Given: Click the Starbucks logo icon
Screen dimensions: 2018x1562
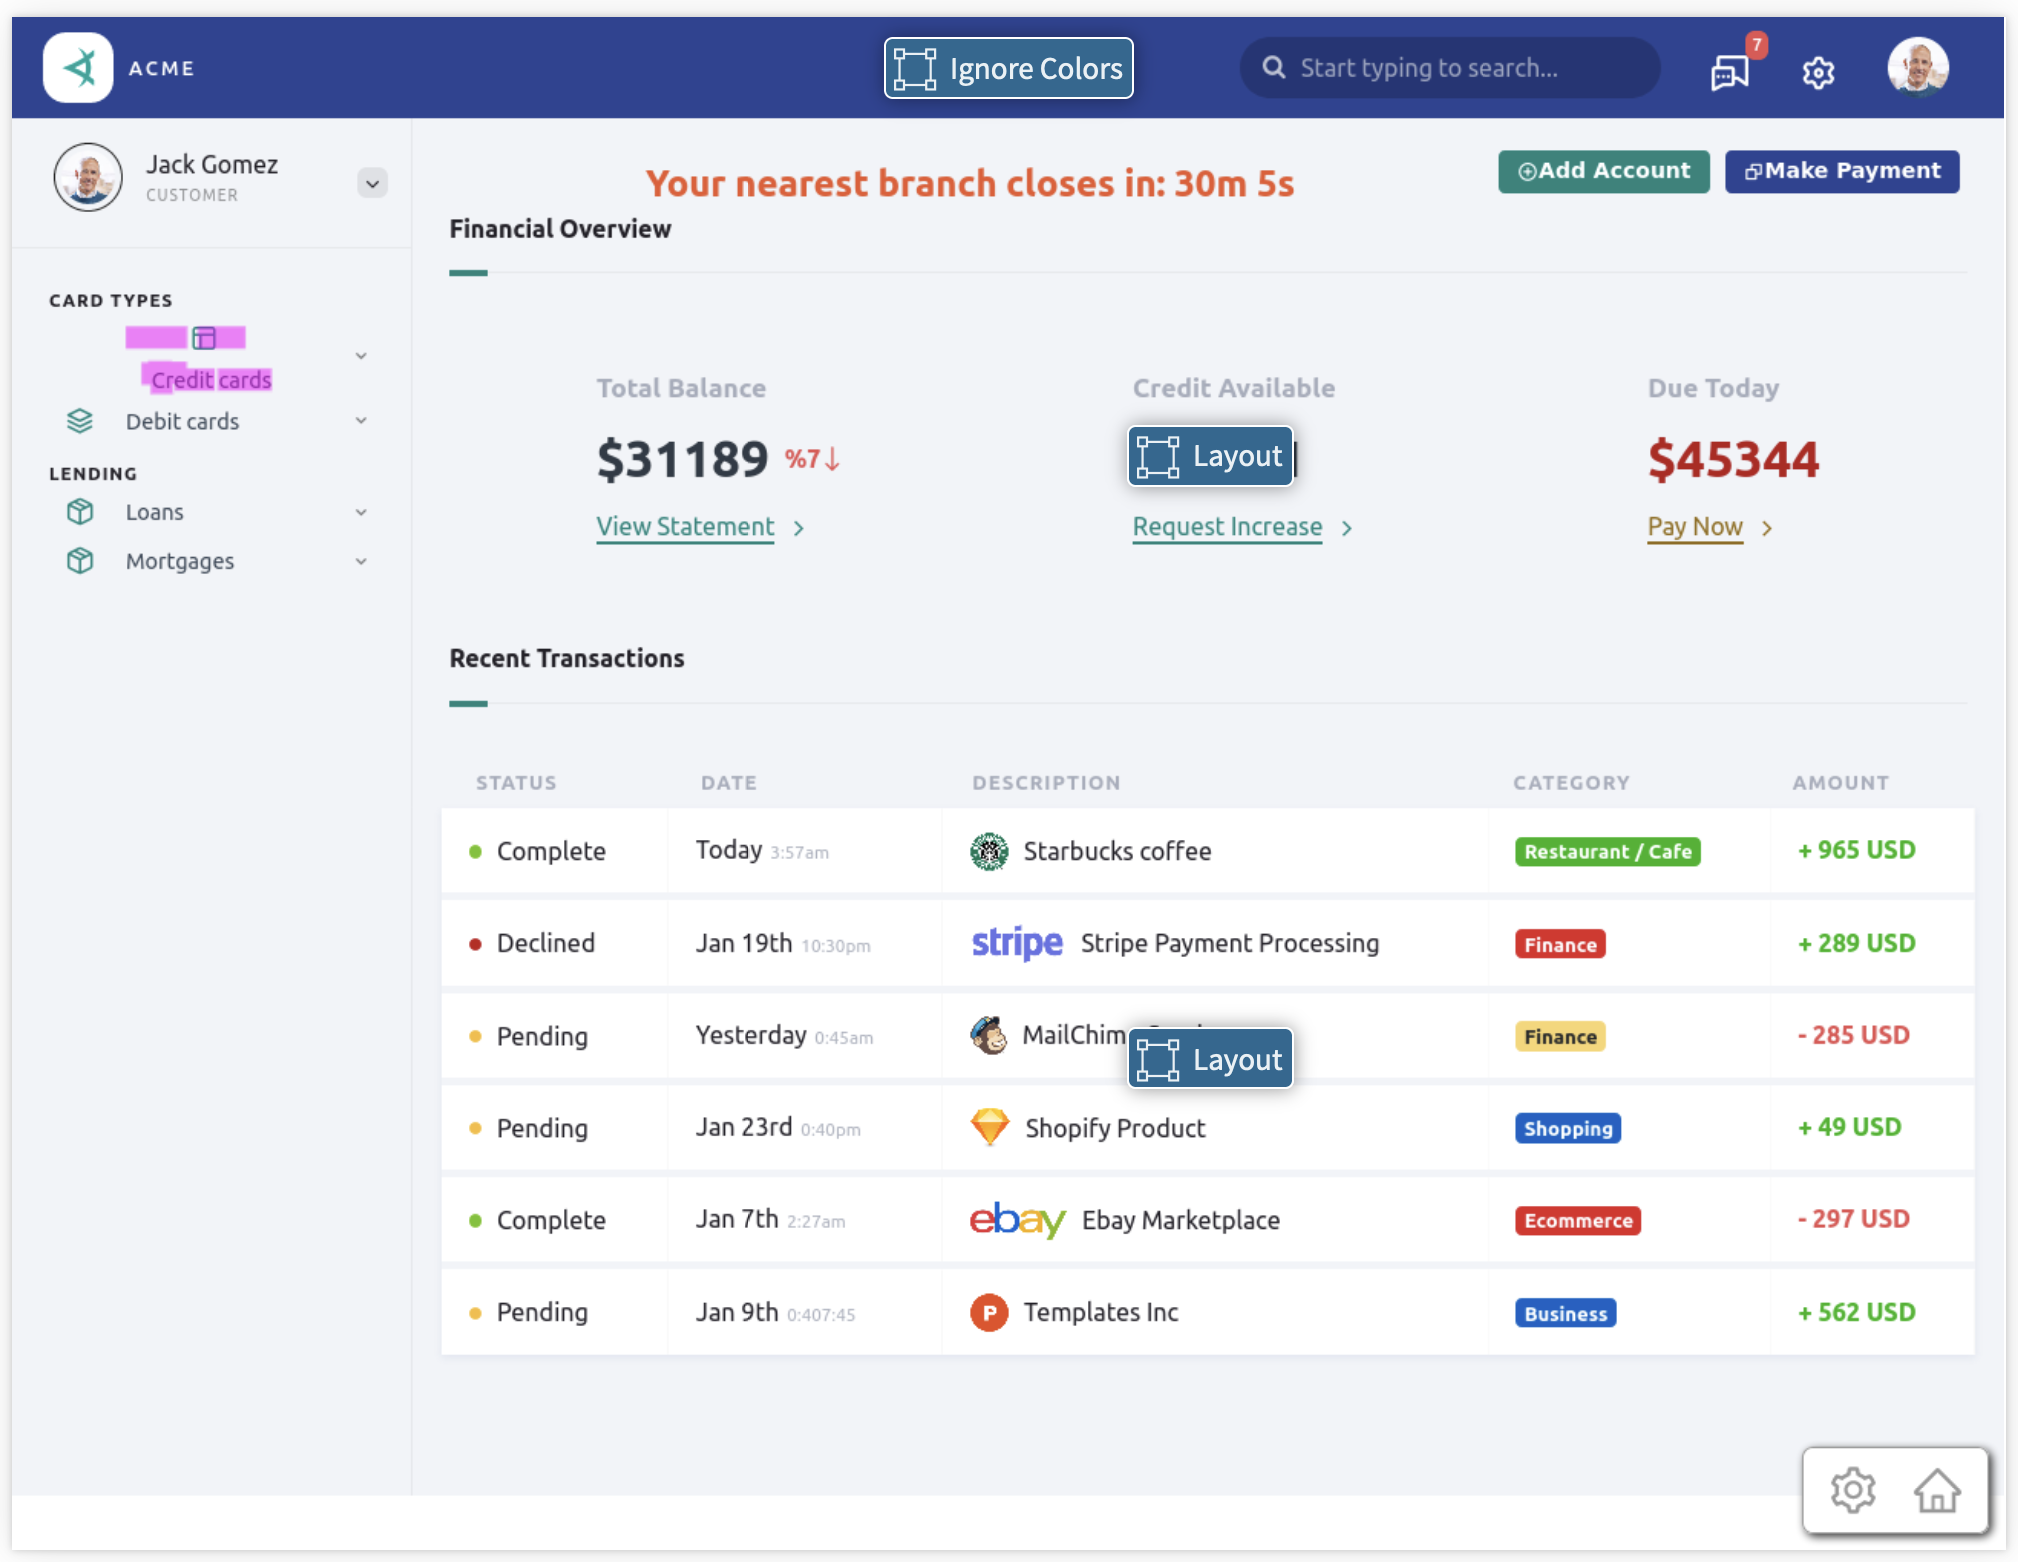Looking at the screenshot, I should click(989, 851).
